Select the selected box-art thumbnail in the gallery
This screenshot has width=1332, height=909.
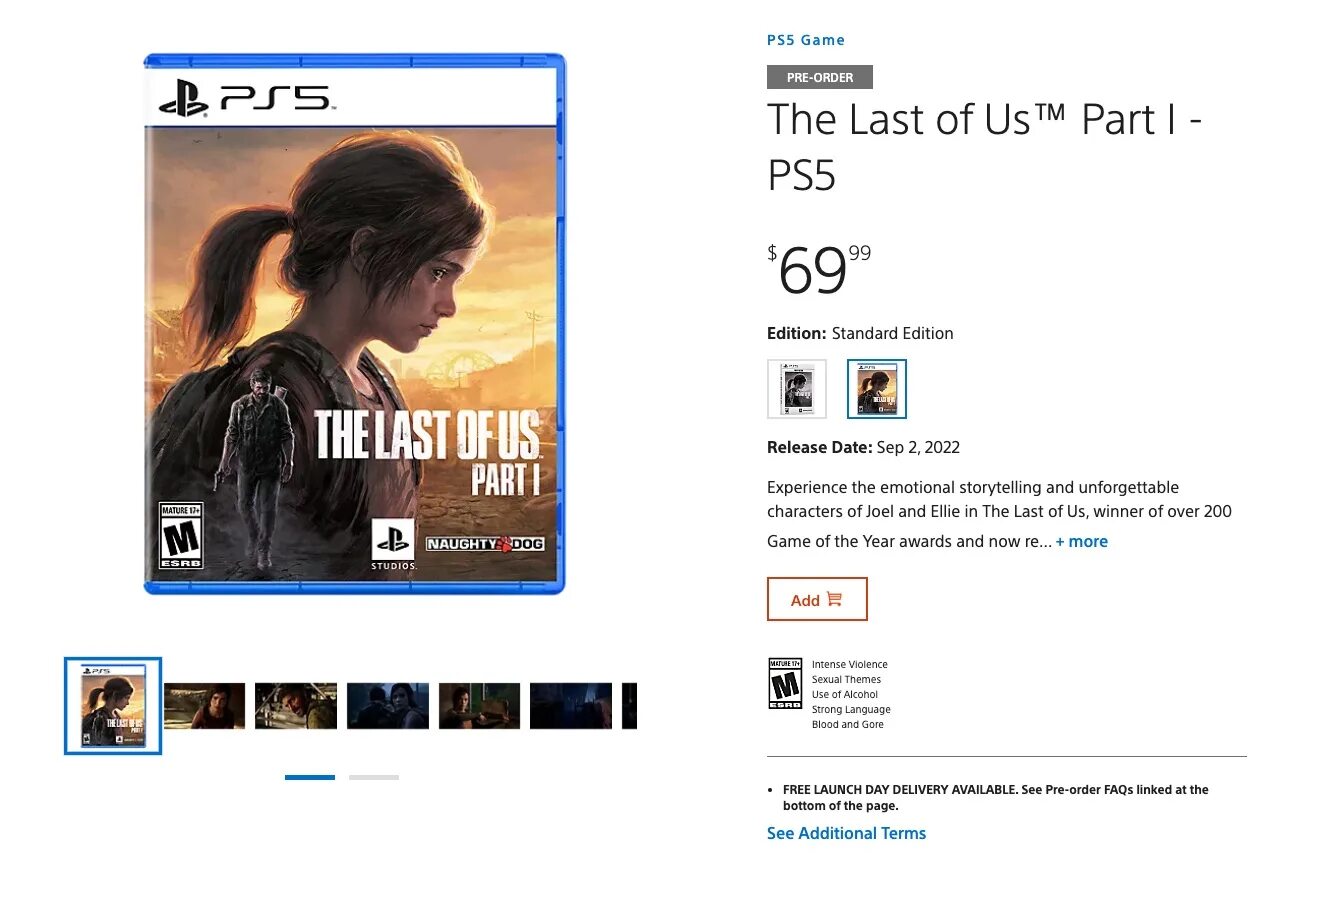pyautogui.click(x=113, y=706)
